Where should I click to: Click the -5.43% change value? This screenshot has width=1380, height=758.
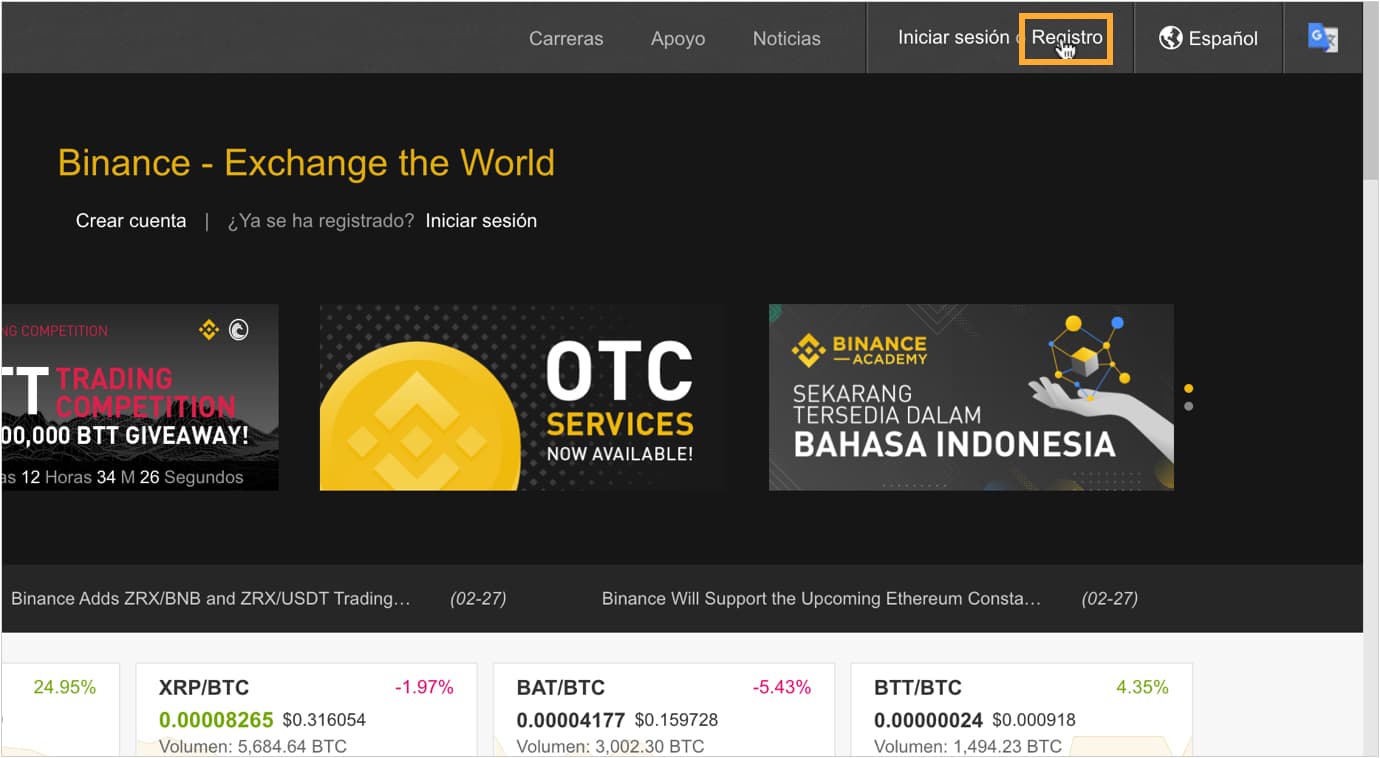(x=782, y=688)
